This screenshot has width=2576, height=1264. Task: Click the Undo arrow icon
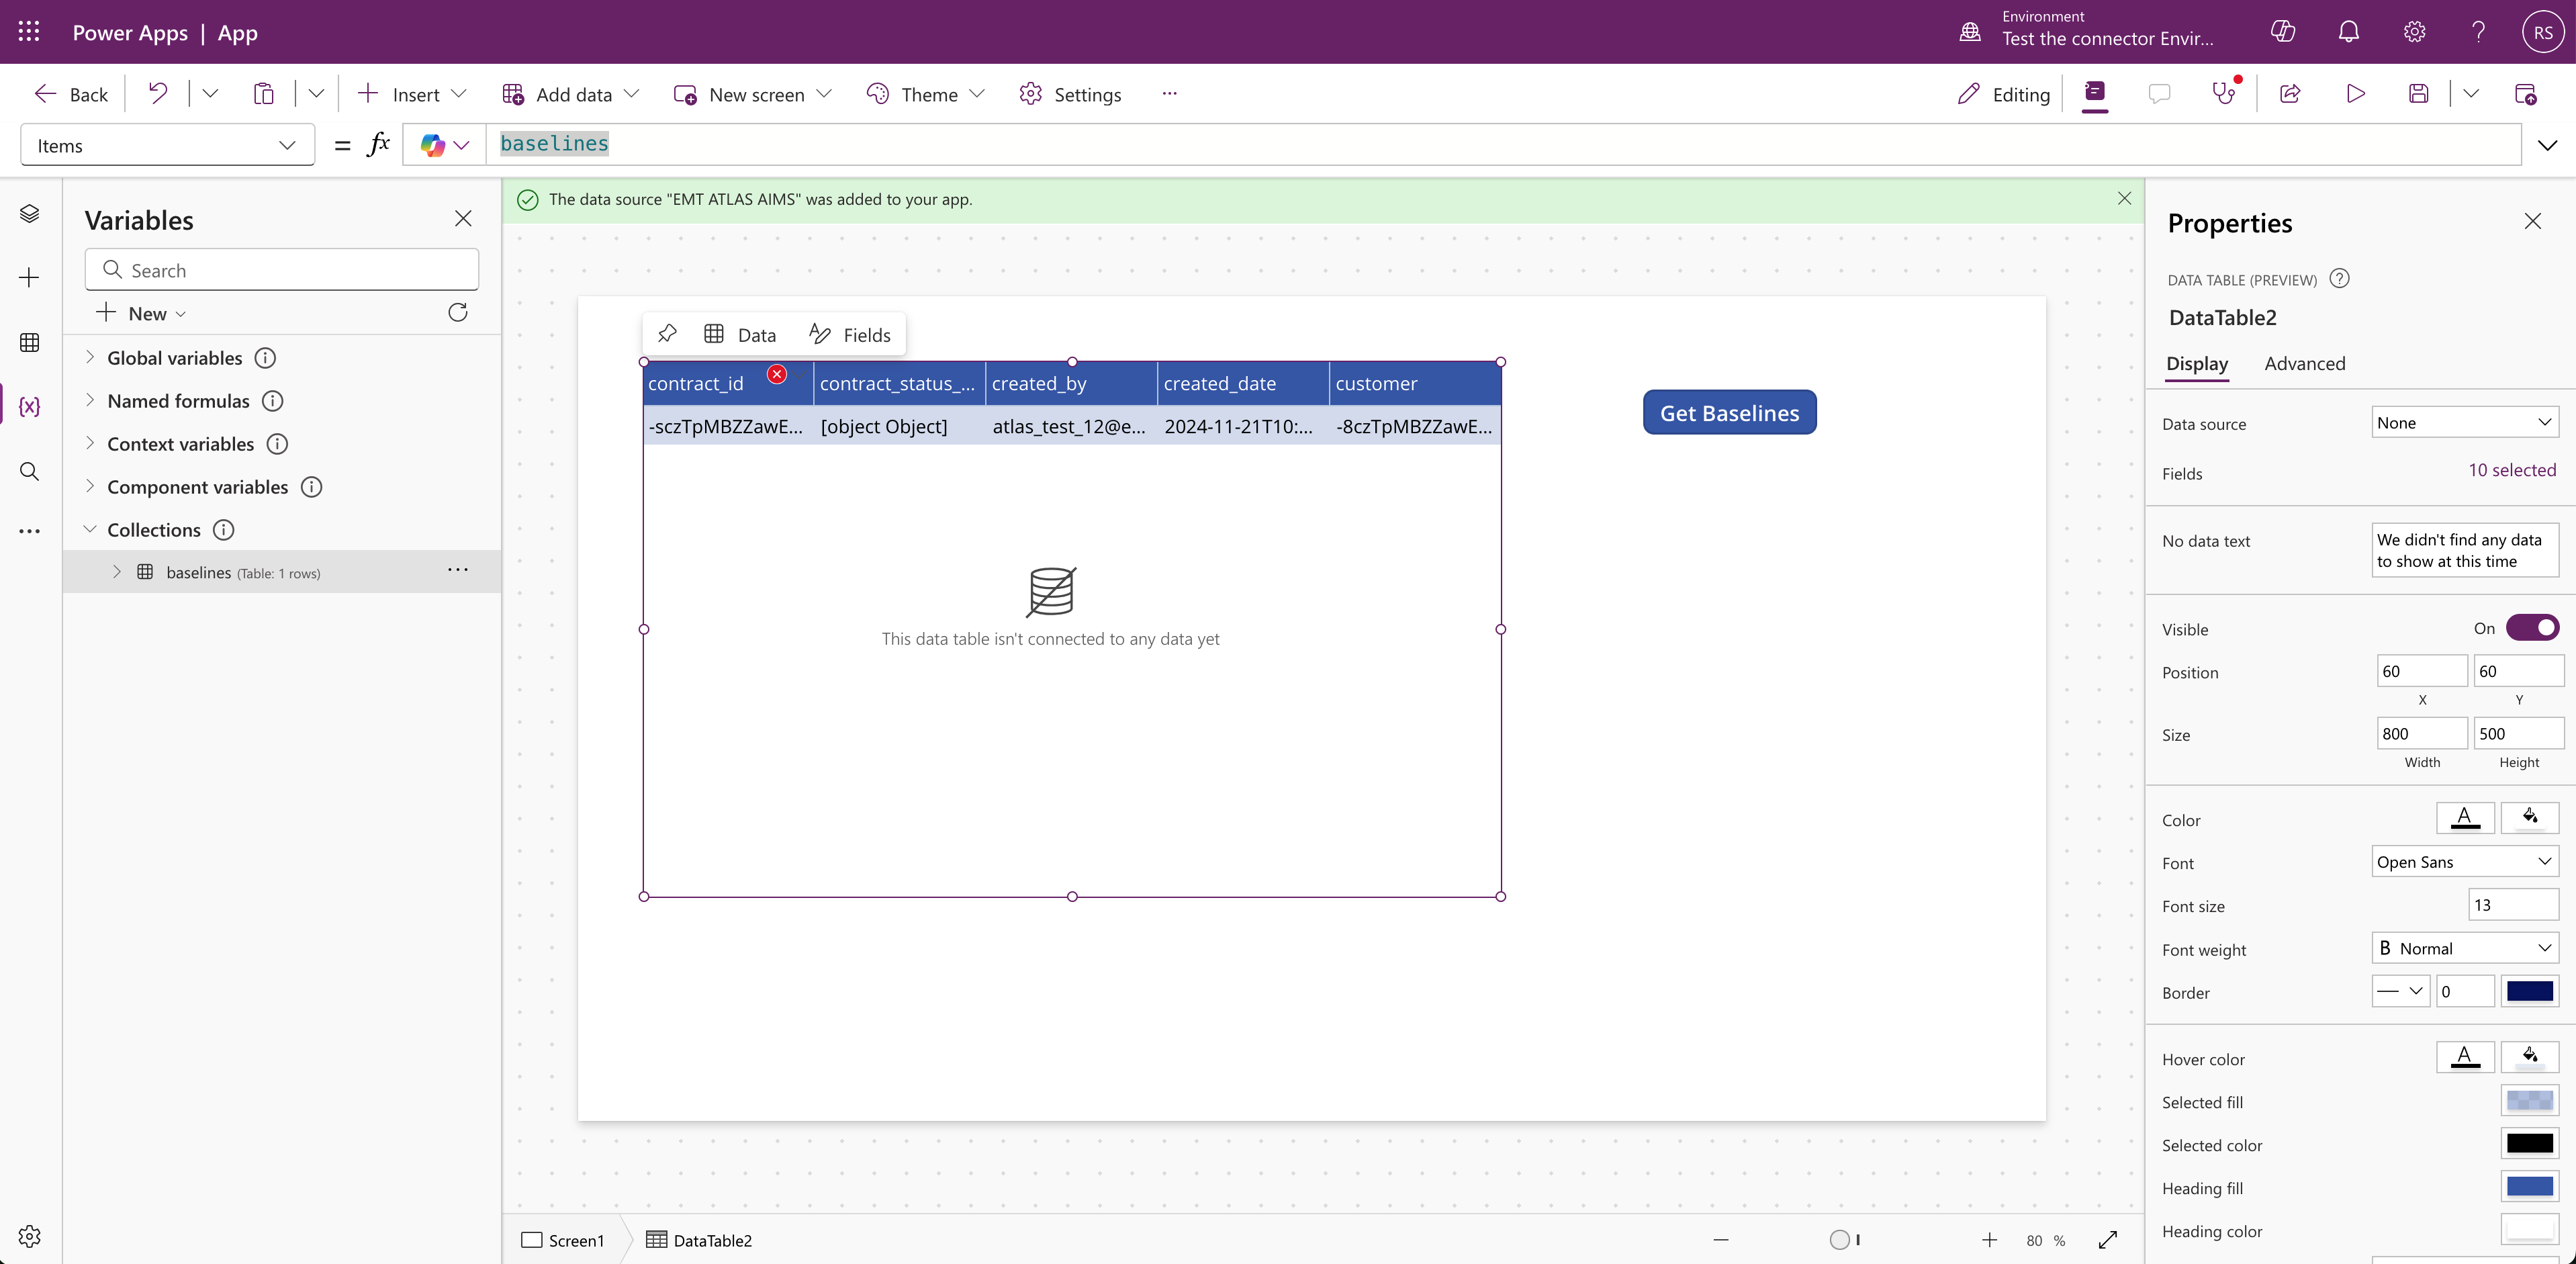[158, 94]
